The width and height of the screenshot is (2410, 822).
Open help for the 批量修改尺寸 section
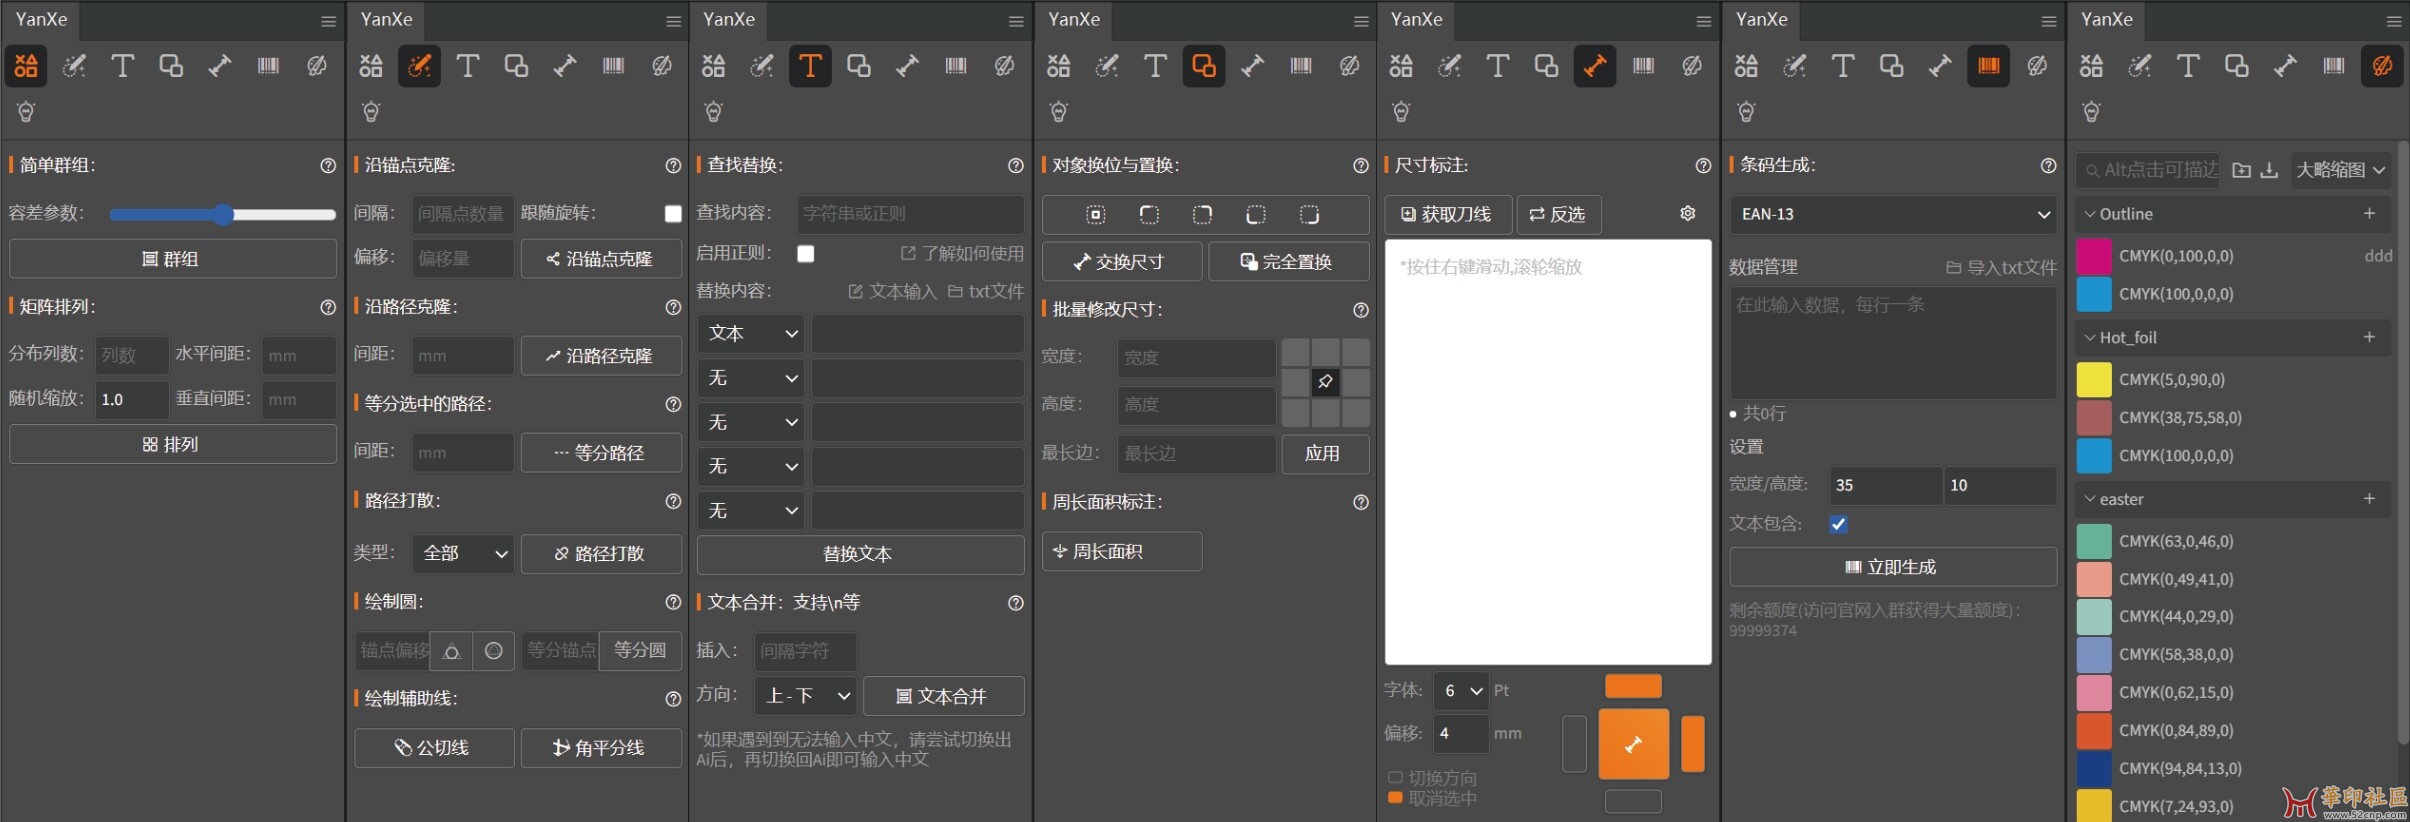coord(1361,310)
